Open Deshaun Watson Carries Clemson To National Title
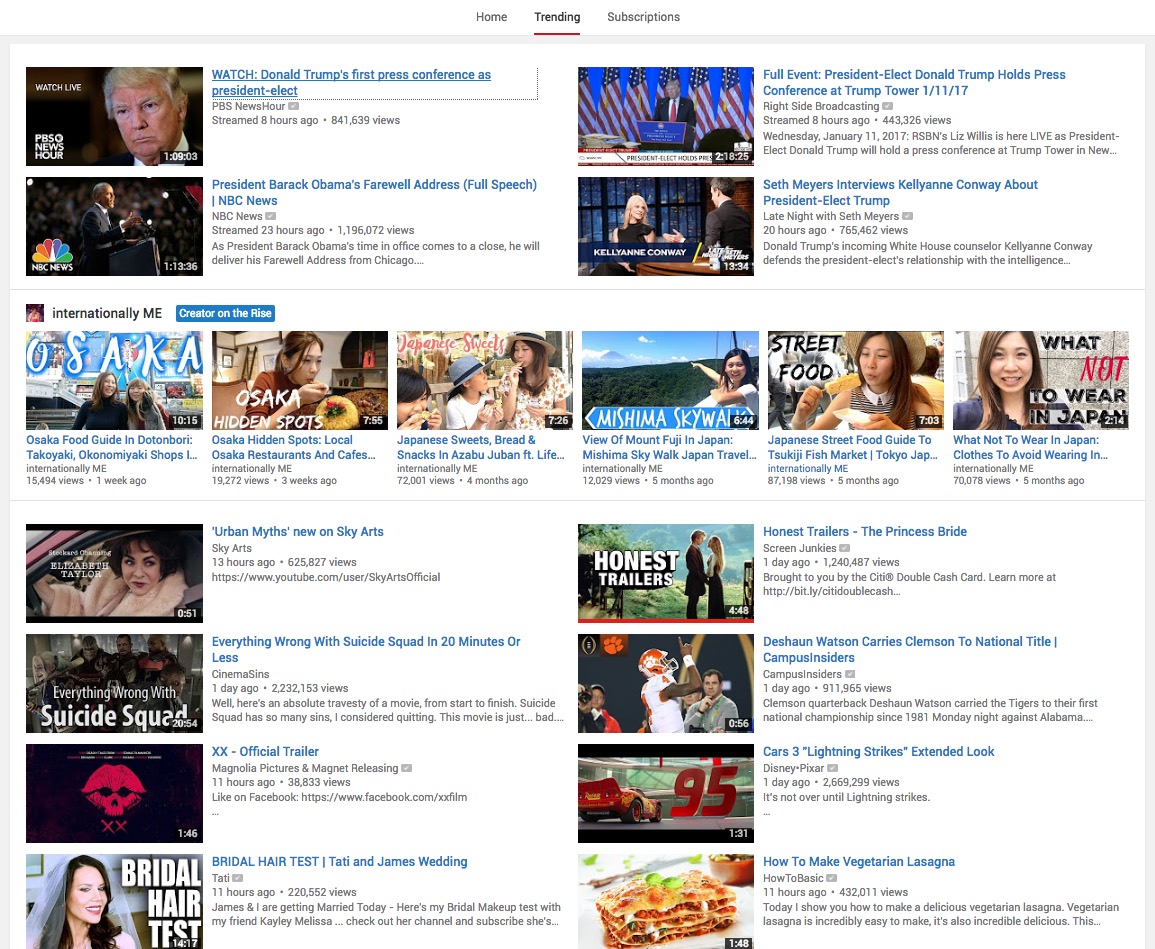This screenshot has height=949, width=1155. pos(910,649)
